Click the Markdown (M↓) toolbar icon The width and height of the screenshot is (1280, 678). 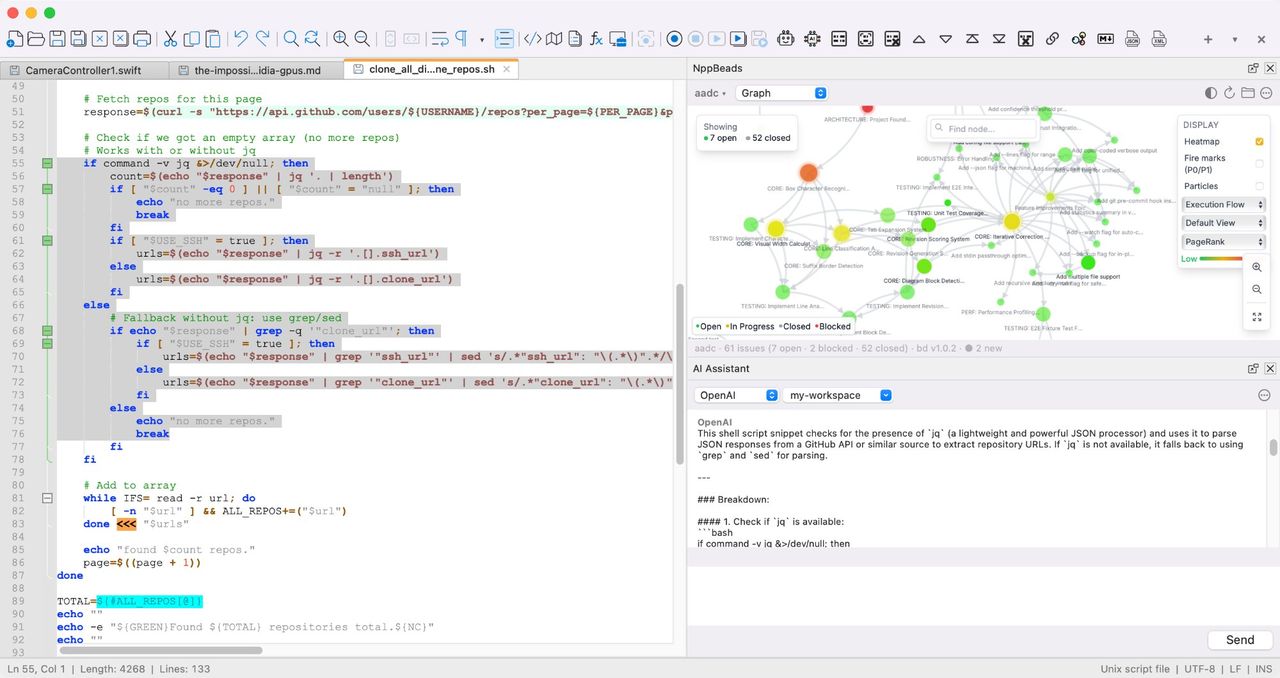tap(1105, 39)
